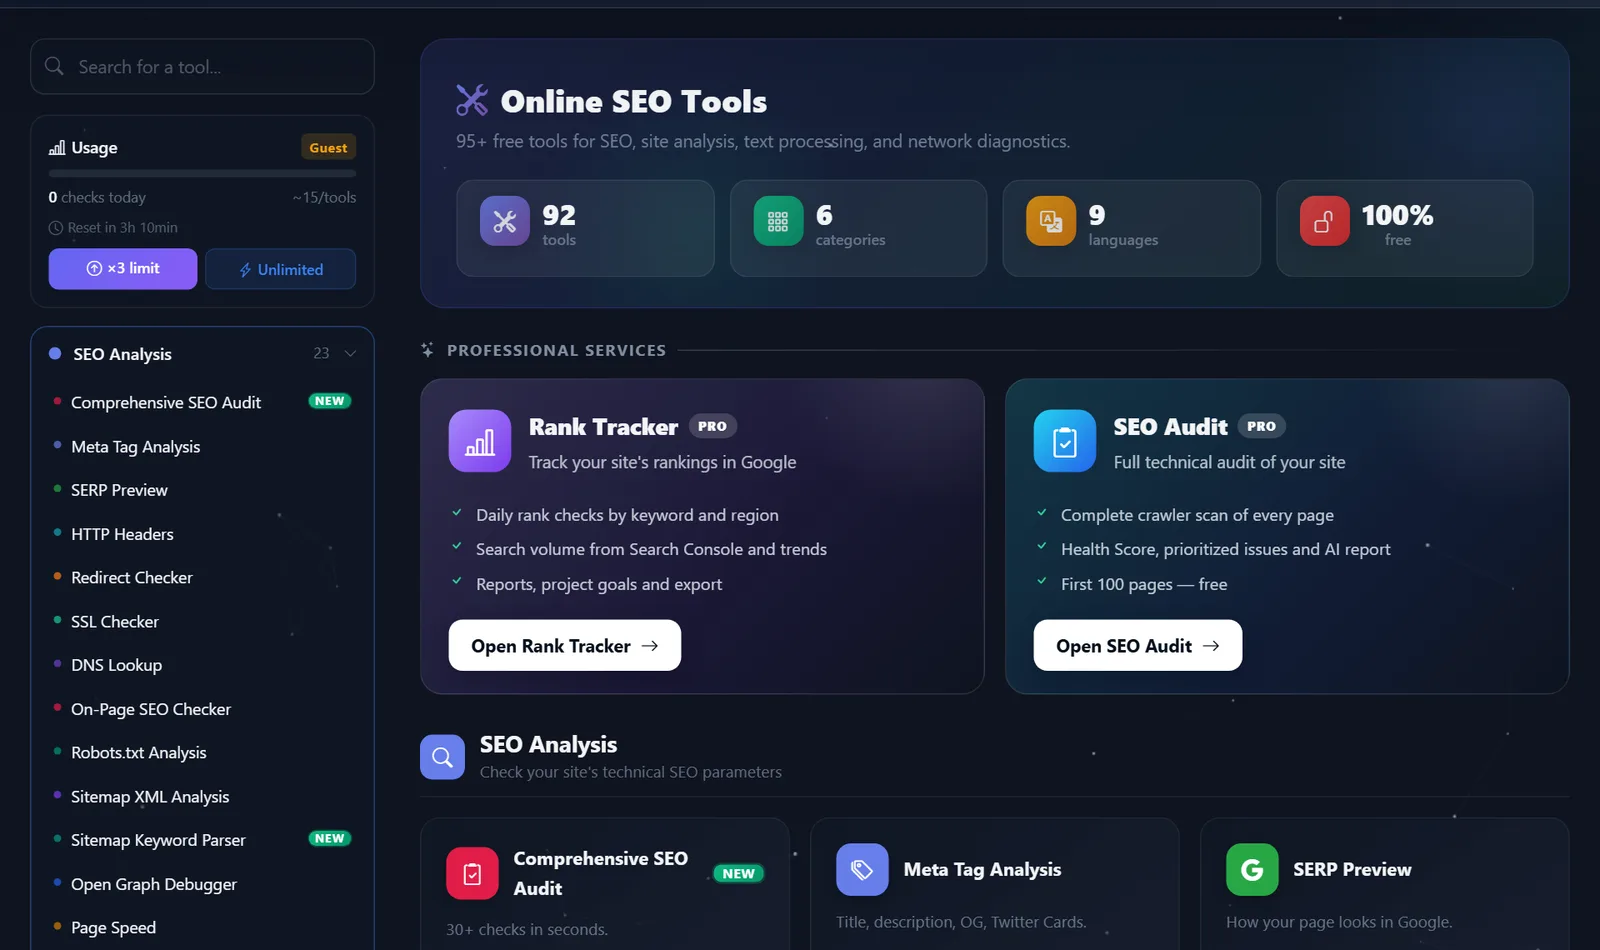Click the purple tools icon on the 92 tools card

click(505, 222)
